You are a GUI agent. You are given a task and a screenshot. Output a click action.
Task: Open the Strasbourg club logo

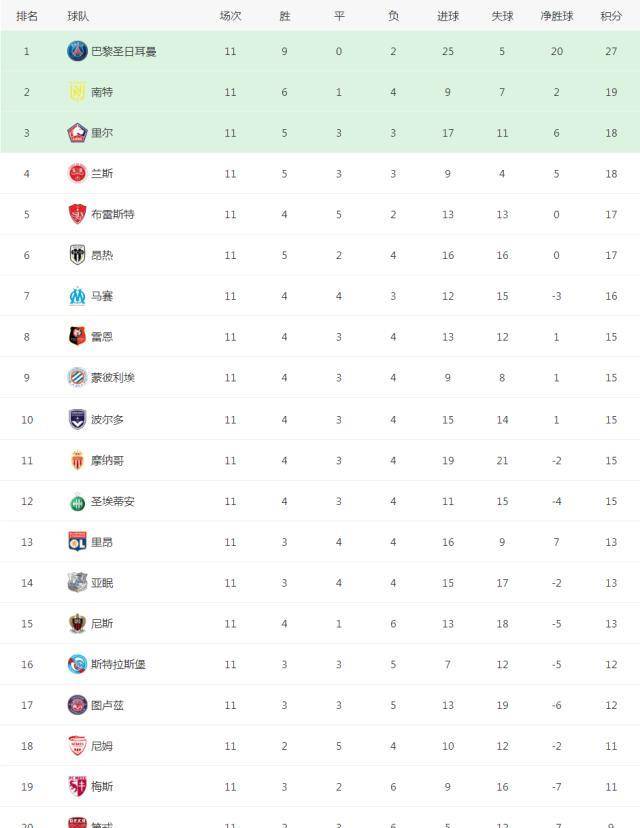coord(77,664)
